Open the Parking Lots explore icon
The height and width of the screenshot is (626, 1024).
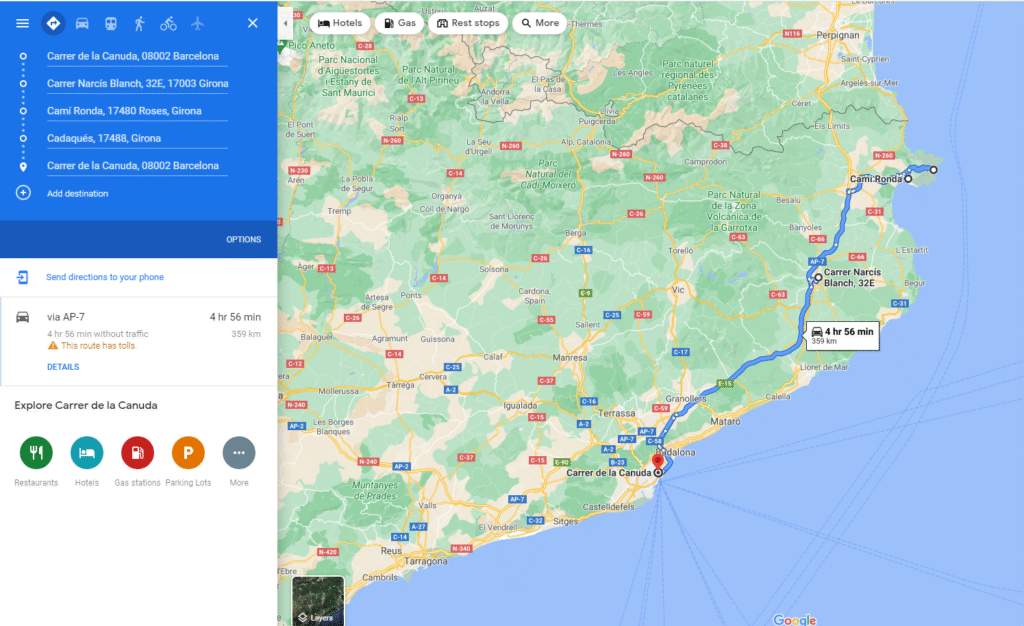pyautogui.click(x=188, y=453)
